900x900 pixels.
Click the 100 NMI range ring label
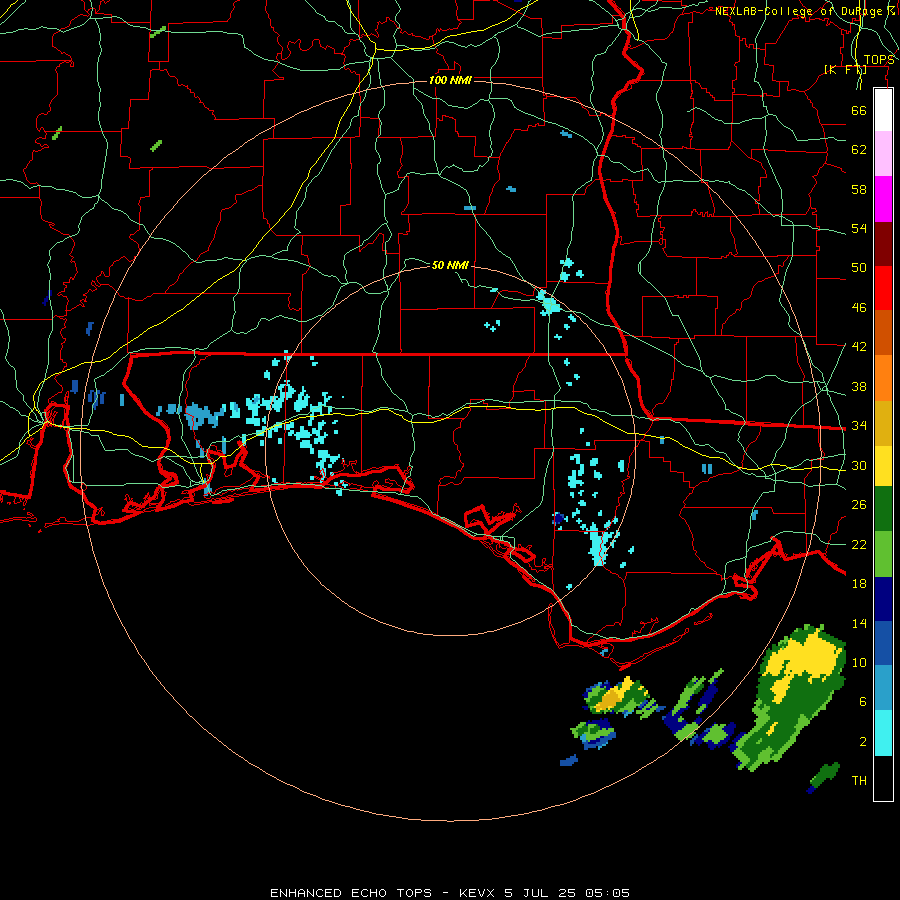click(x=450, y=80)
